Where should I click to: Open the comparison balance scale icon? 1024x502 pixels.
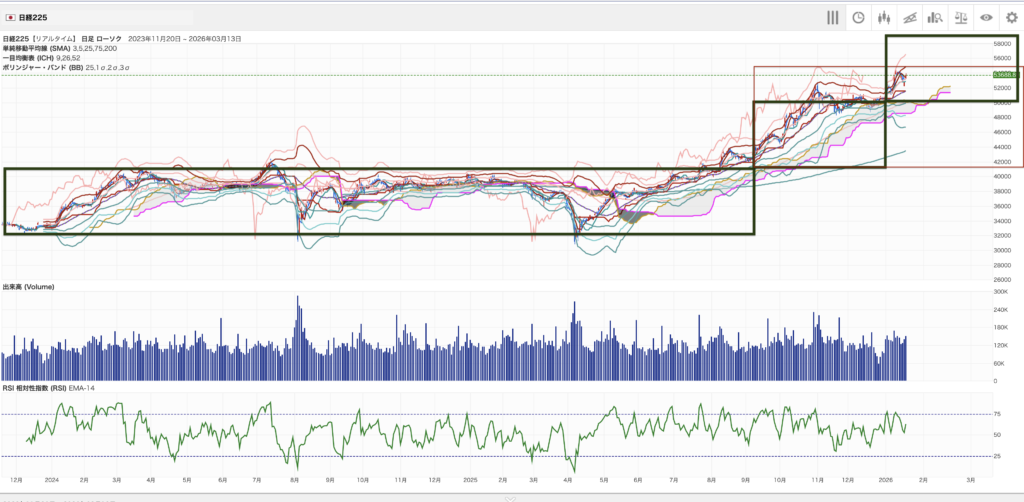coord(961,17)
